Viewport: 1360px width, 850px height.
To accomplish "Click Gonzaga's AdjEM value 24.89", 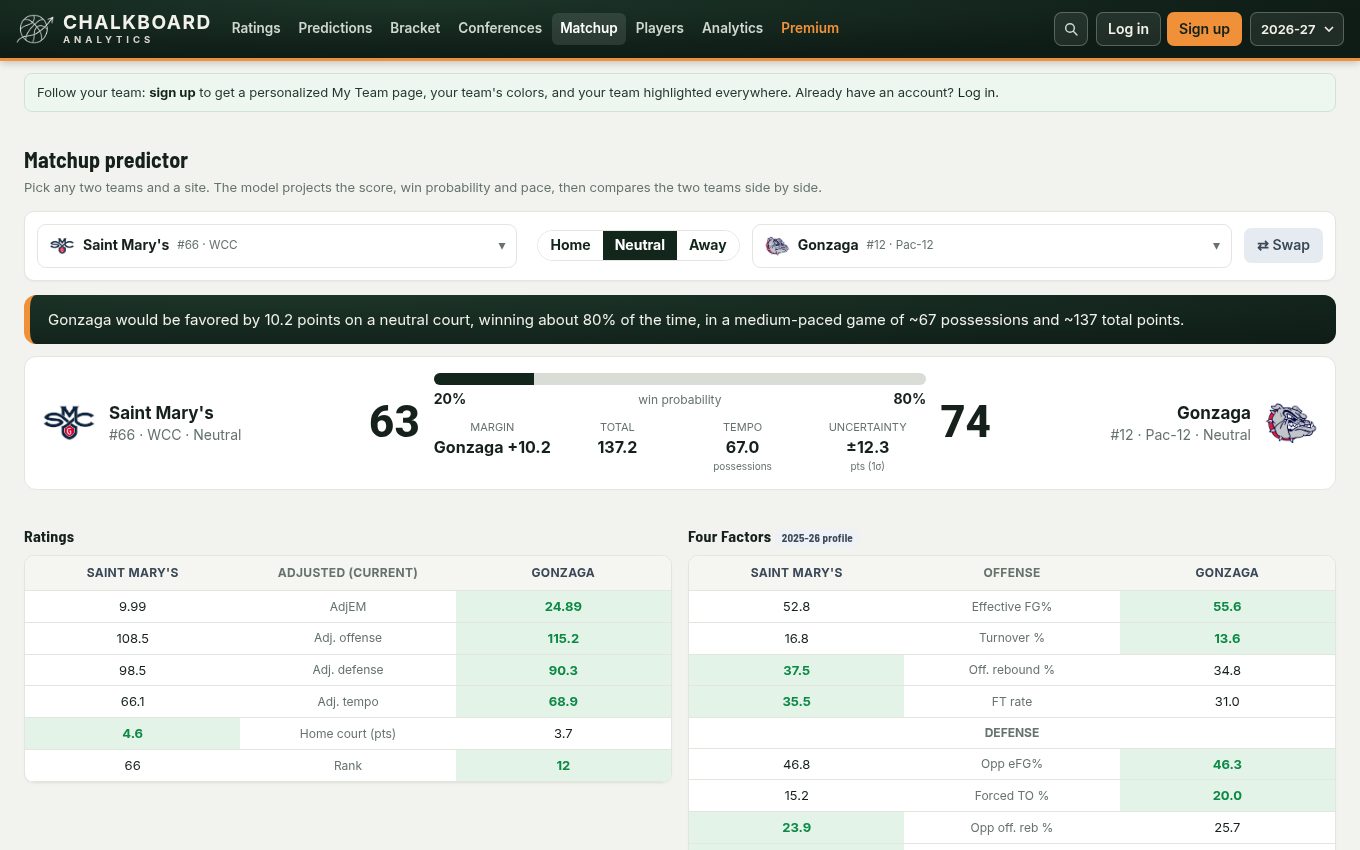I will (563, 606).
